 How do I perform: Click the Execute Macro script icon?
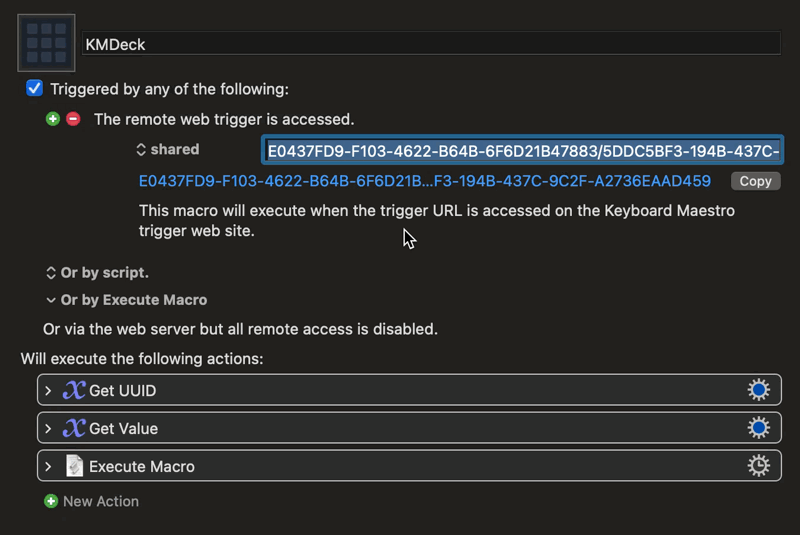click(74, 466)
